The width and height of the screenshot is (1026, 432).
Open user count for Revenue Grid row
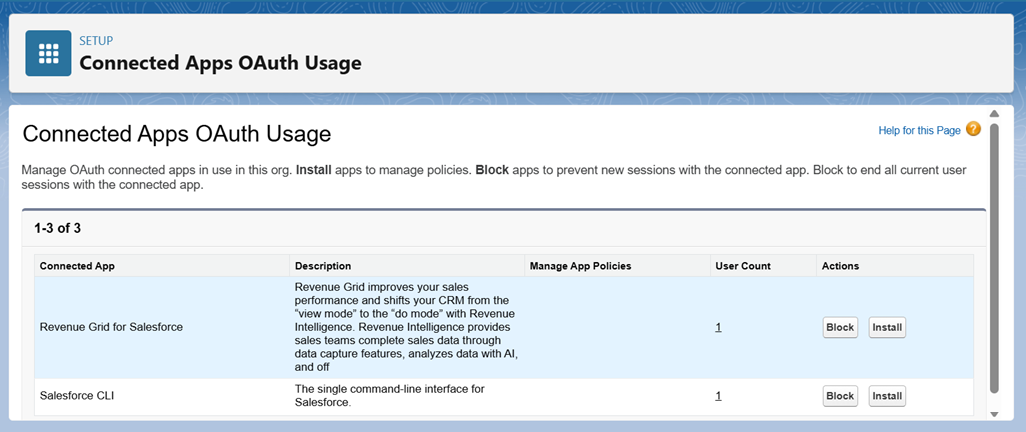point(718,327)
